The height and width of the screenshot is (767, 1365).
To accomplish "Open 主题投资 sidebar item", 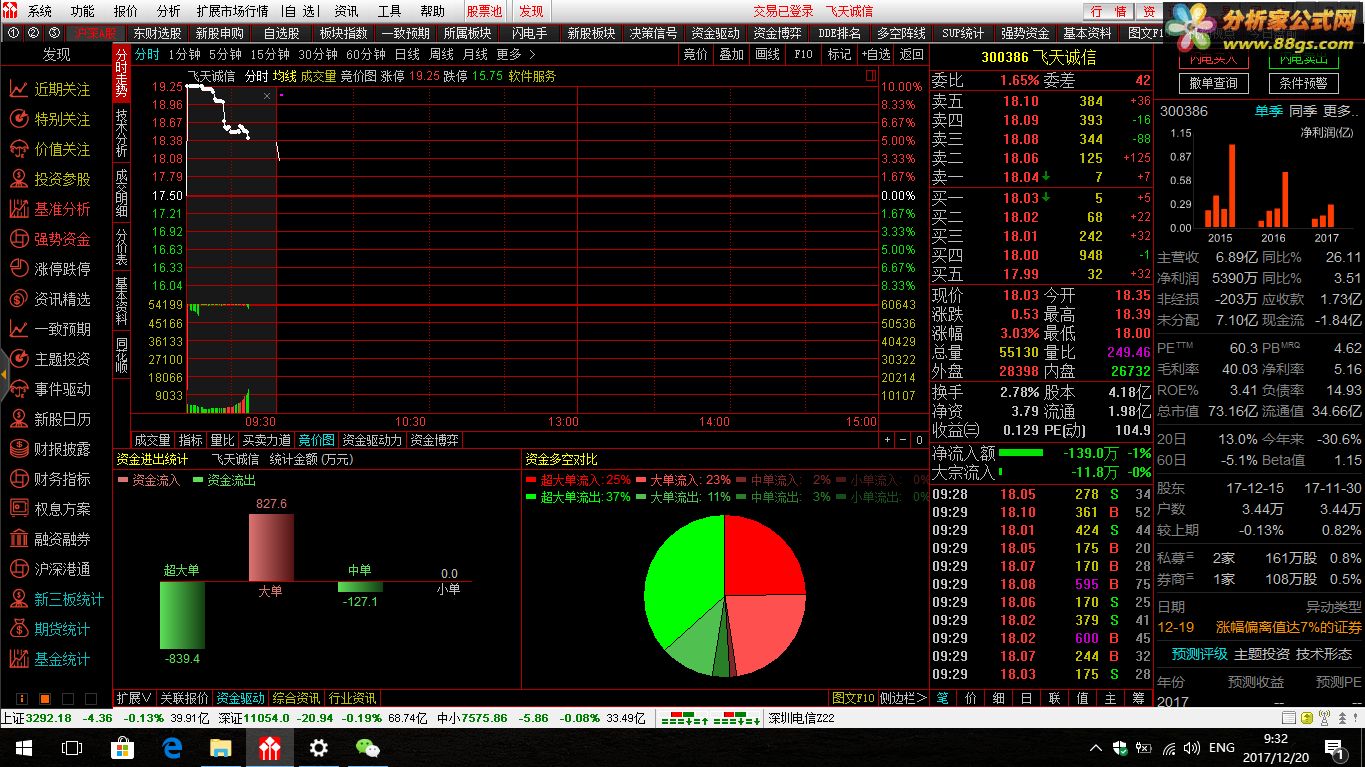I will (50, 359).
